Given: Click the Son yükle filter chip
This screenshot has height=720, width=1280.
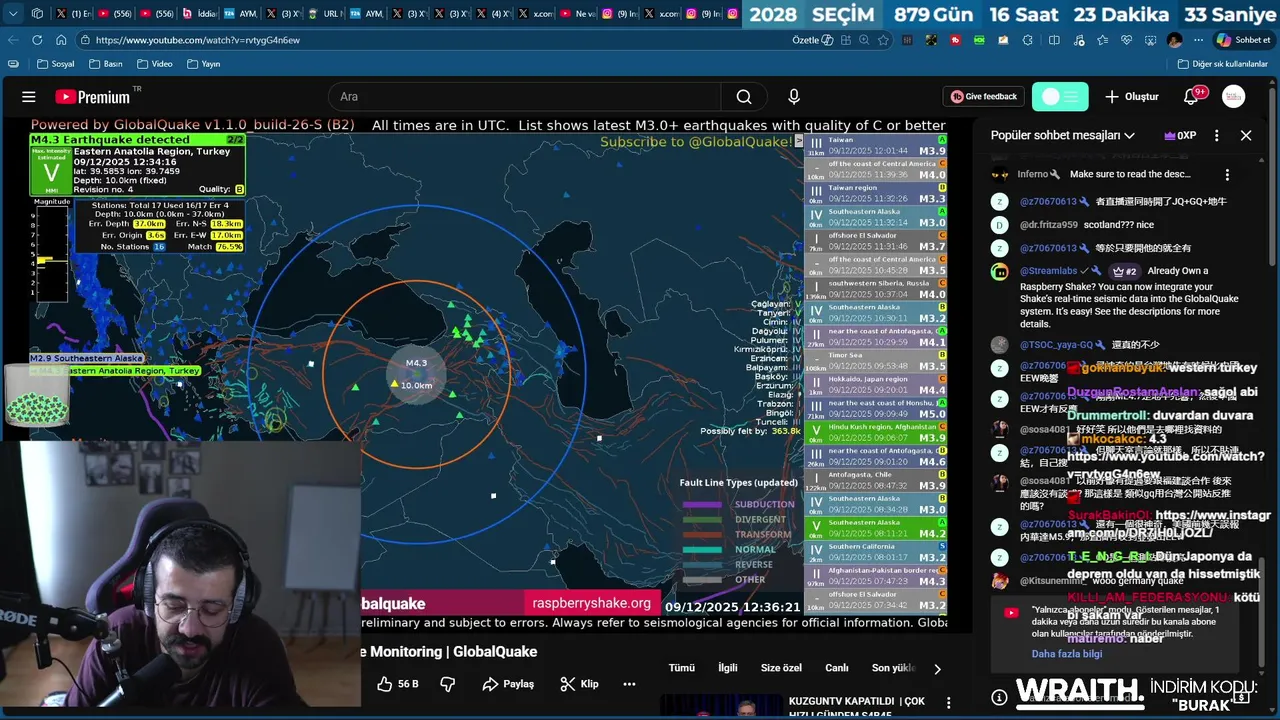Looking at the screenshot, I should 893,668.
